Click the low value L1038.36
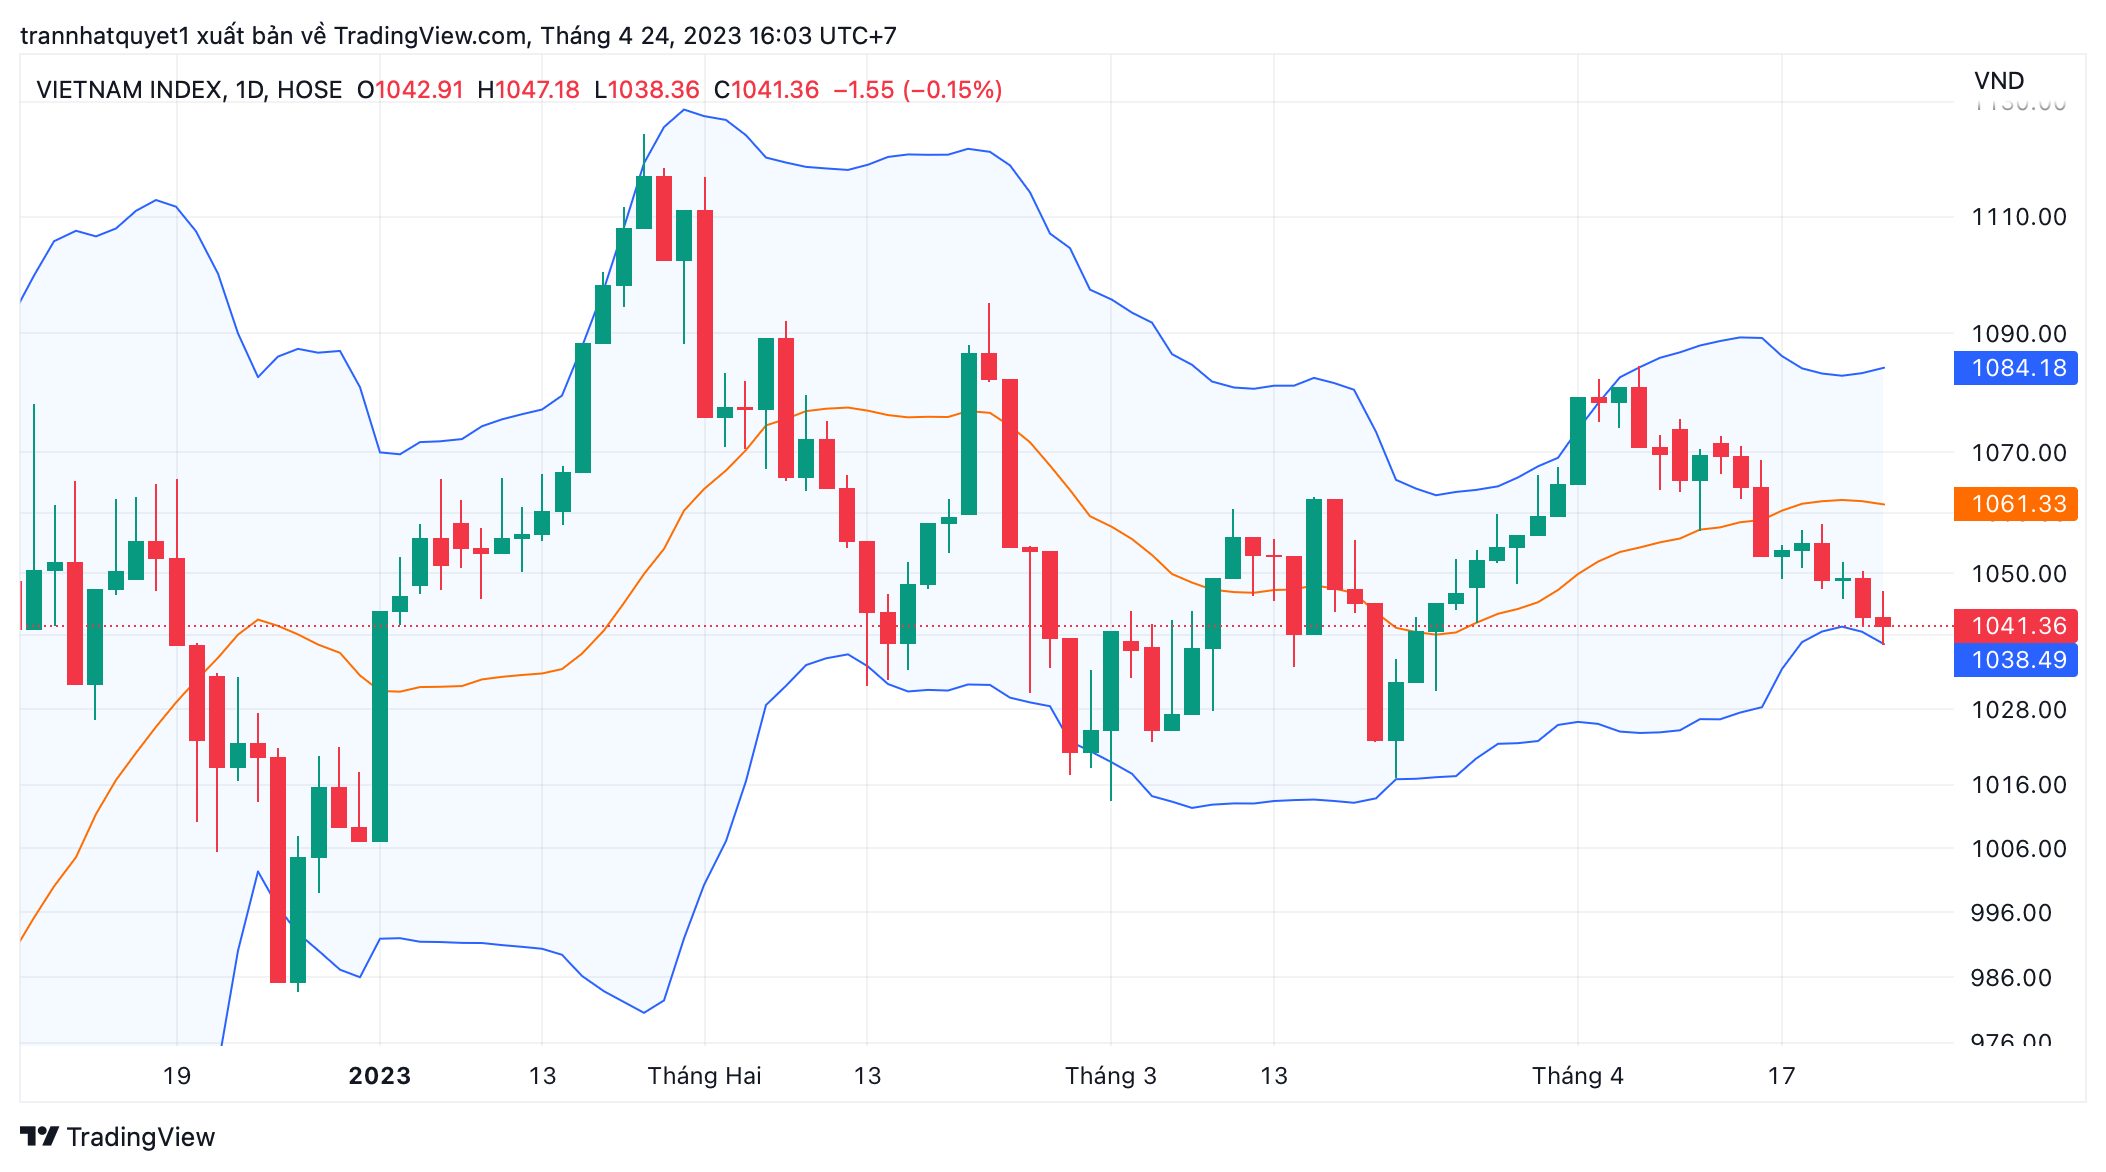 pyautogui.click(x=646, y=90)
